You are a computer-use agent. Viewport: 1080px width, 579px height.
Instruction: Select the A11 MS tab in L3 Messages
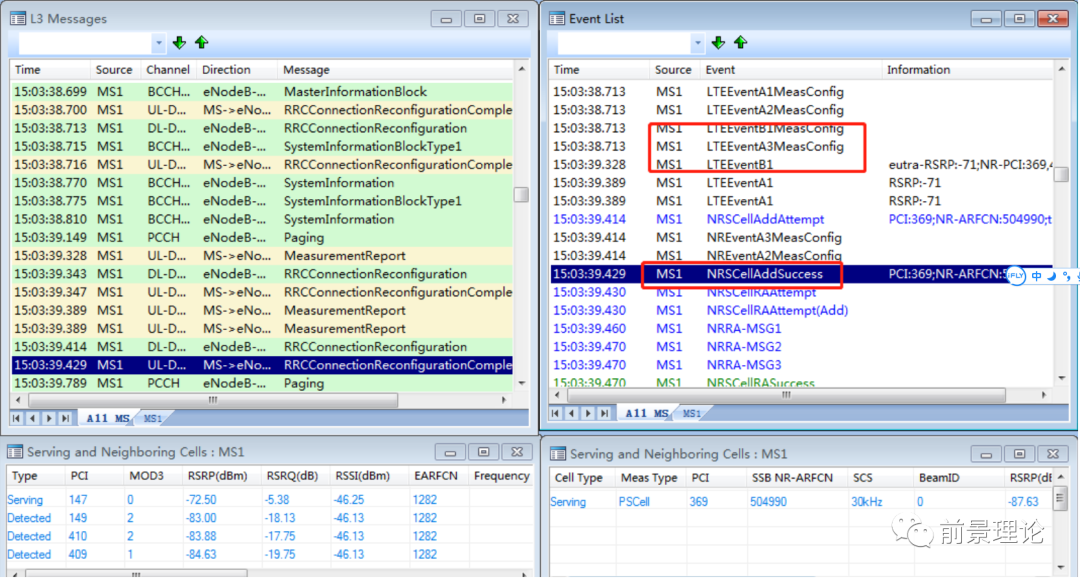click(107, 418)
